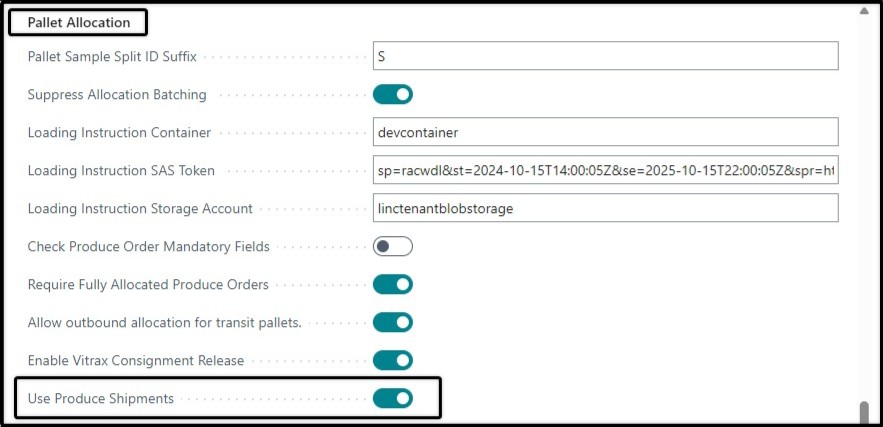This screenshot has height=427, width=883.
Task: Collapse the Pallet Allocation section header
Action: pos(79,23)
